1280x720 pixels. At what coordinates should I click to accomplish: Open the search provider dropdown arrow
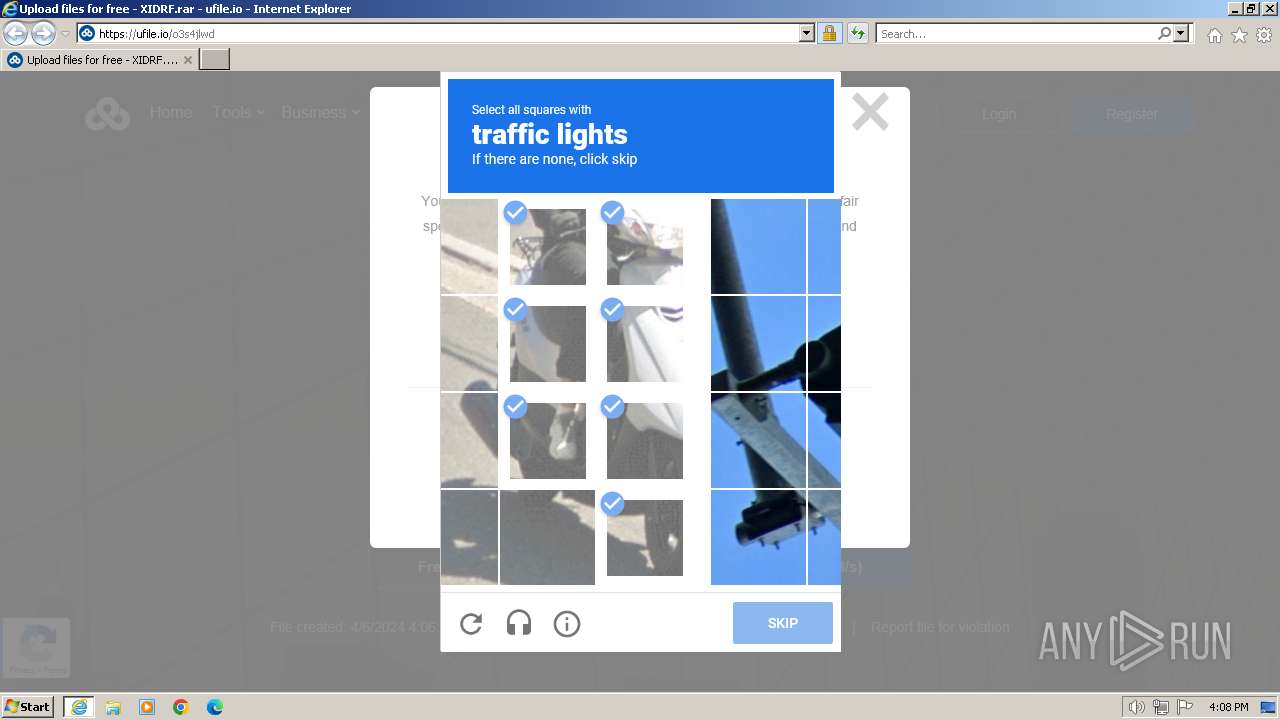click(x=1181, y=33)
